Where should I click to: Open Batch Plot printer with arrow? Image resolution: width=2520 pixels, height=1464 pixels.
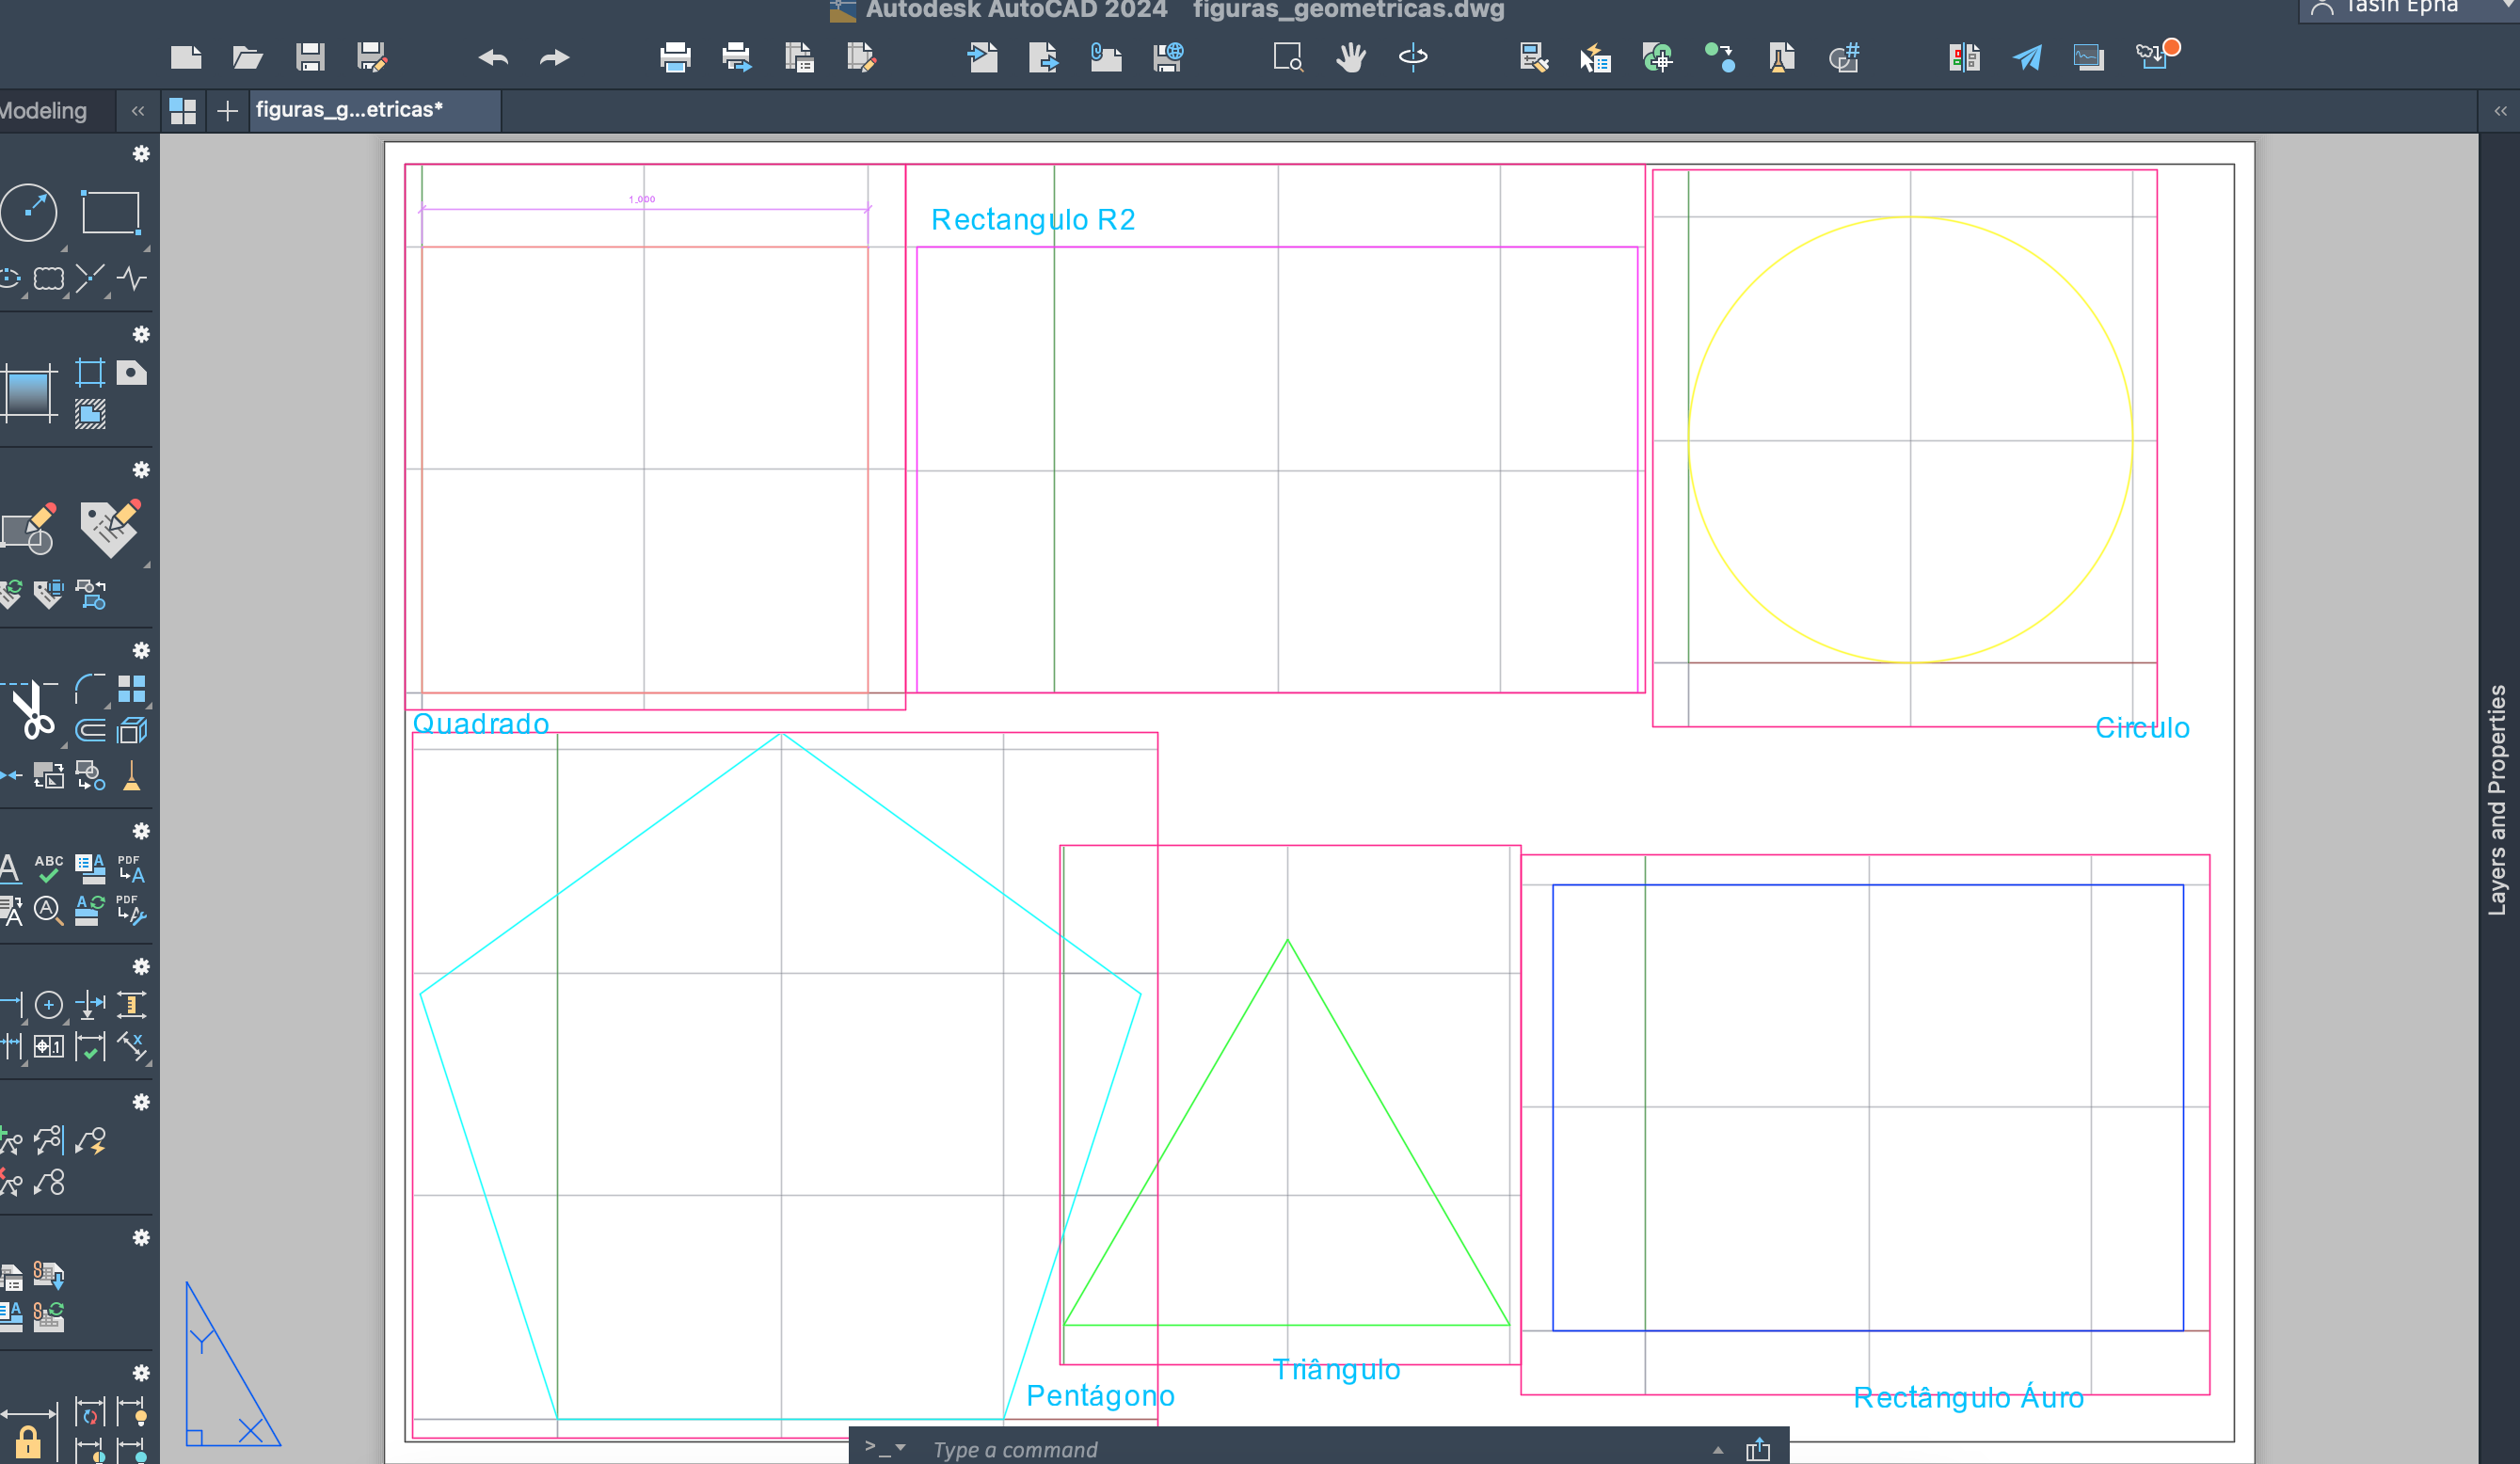click(737, 57)
